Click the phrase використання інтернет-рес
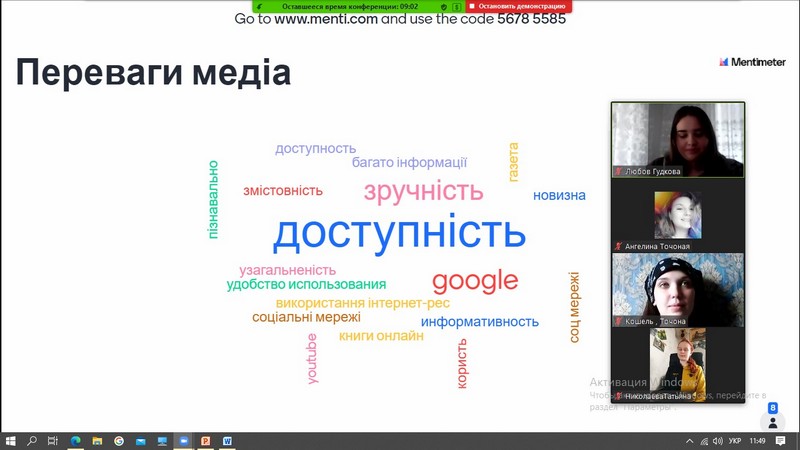Image resolution: width=800 pixels, height=450 pixels. (363, 303)
